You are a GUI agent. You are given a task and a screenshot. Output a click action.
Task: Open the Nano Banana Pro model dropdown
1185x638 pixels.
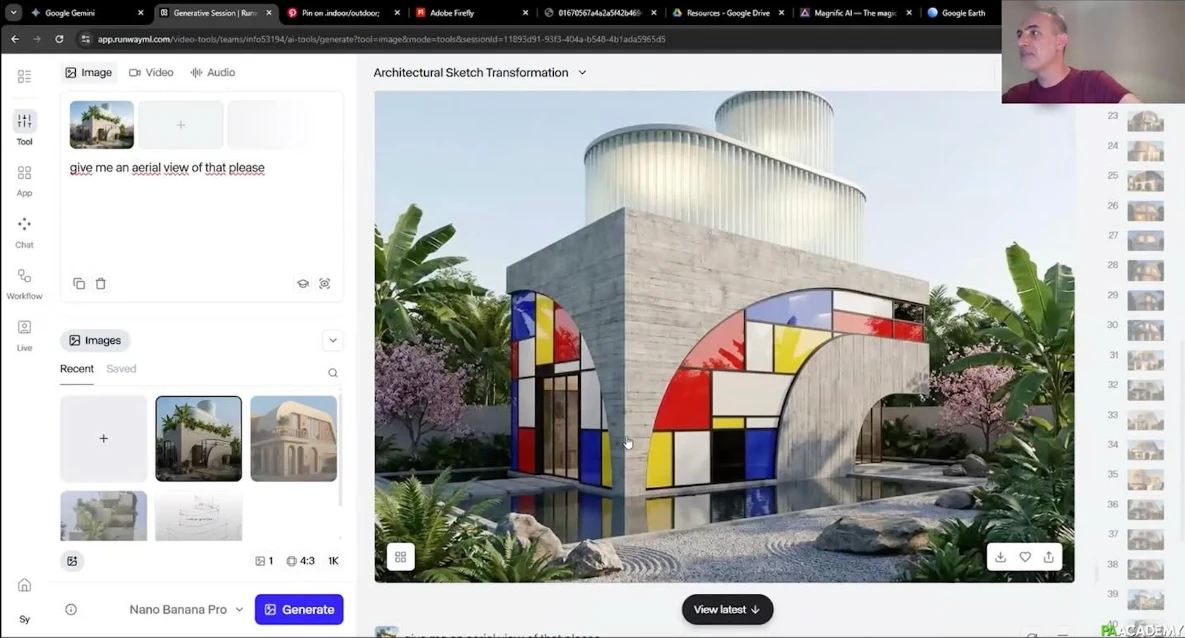coord(186,609)
